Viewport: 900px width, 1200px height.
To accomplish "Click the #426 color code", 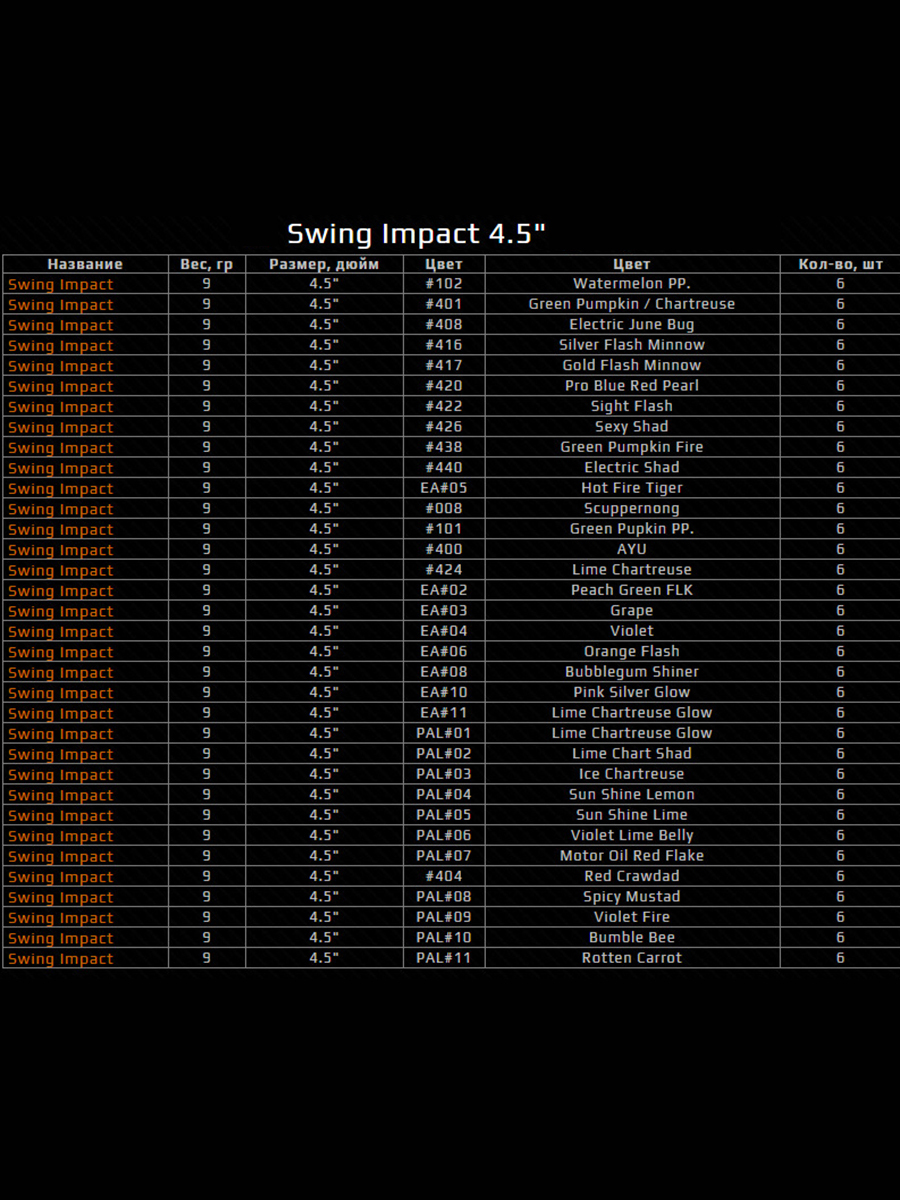I will click(x=444, y=427).
